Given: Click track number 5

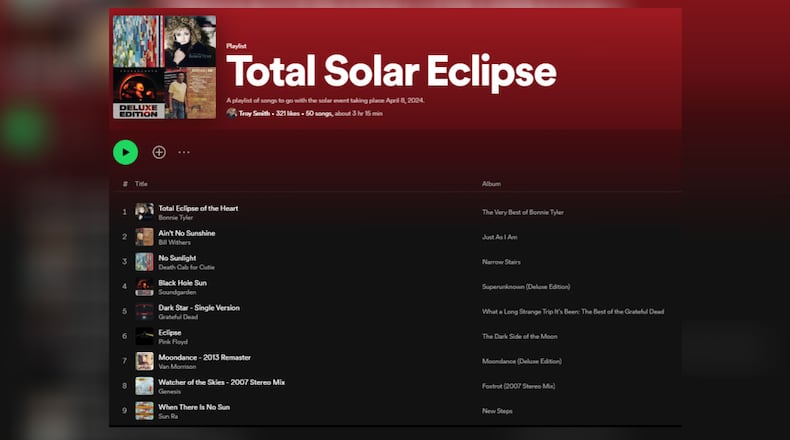Looking at the screenshot, I should 124,311.
